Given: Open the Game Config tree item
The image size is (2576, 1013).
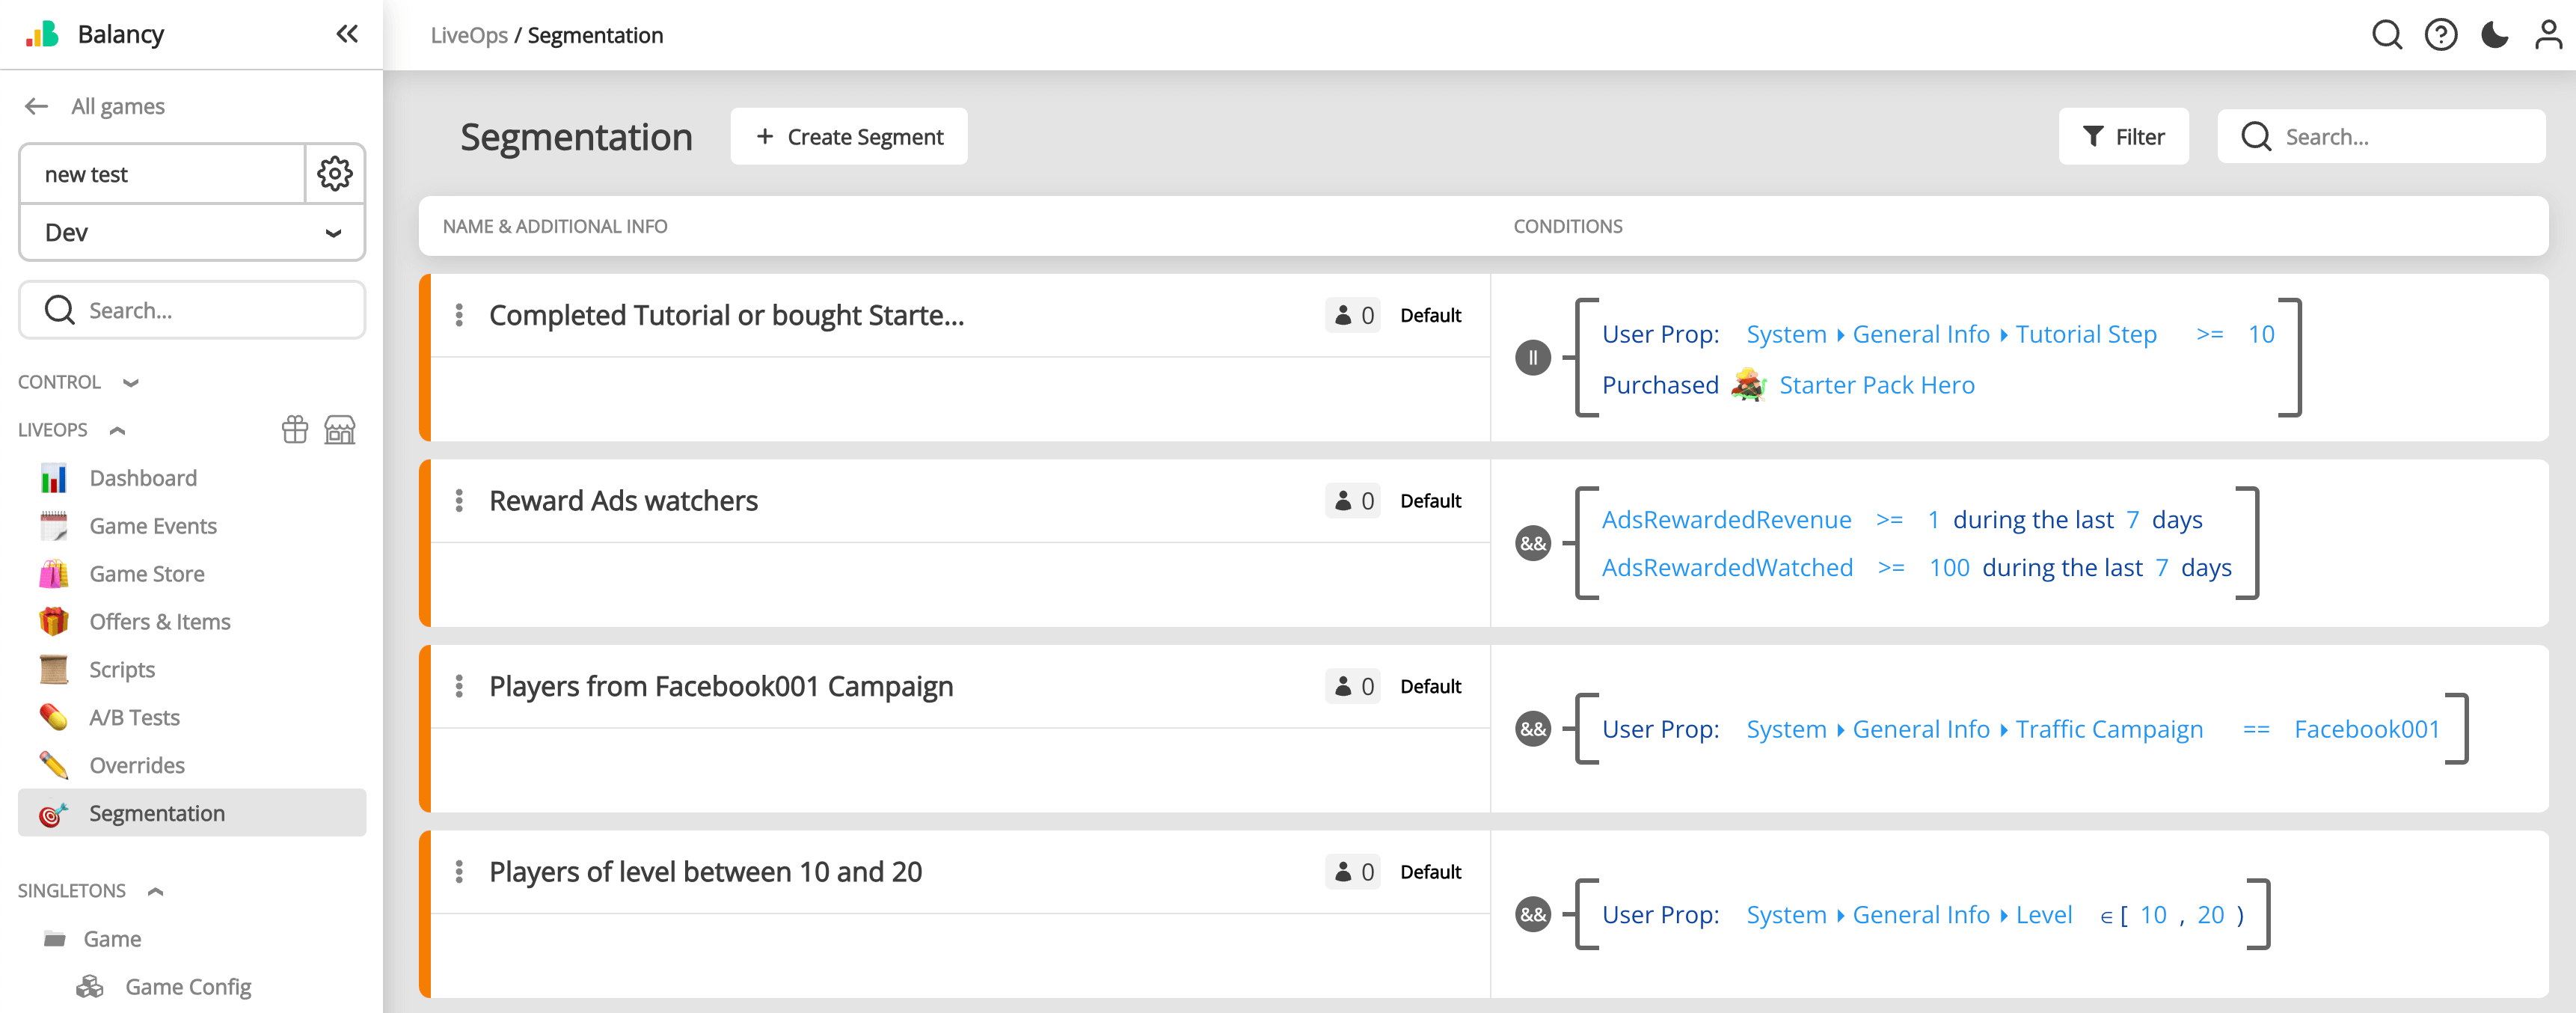Looking at the screenshot, I should [x=187, y=987].
